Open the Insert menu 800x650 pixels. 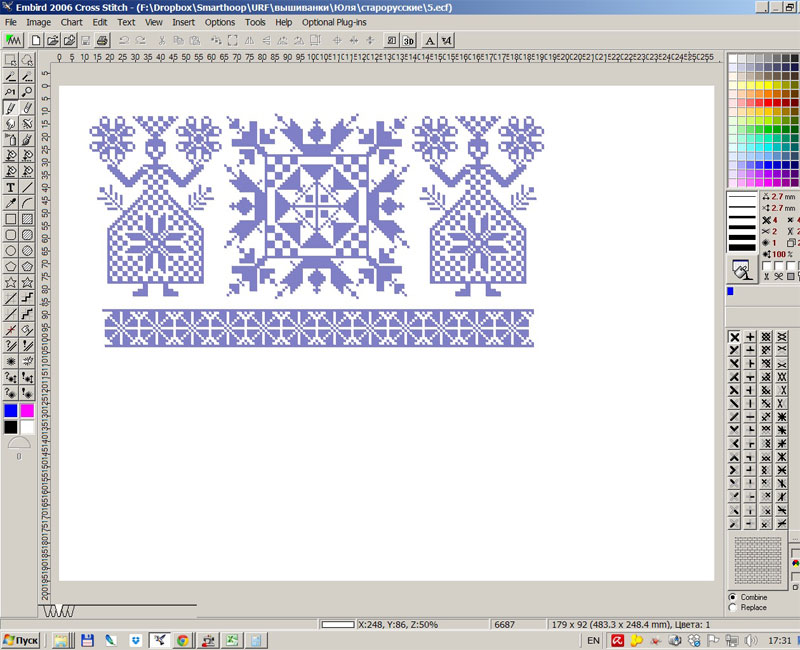tap(183, 22)
